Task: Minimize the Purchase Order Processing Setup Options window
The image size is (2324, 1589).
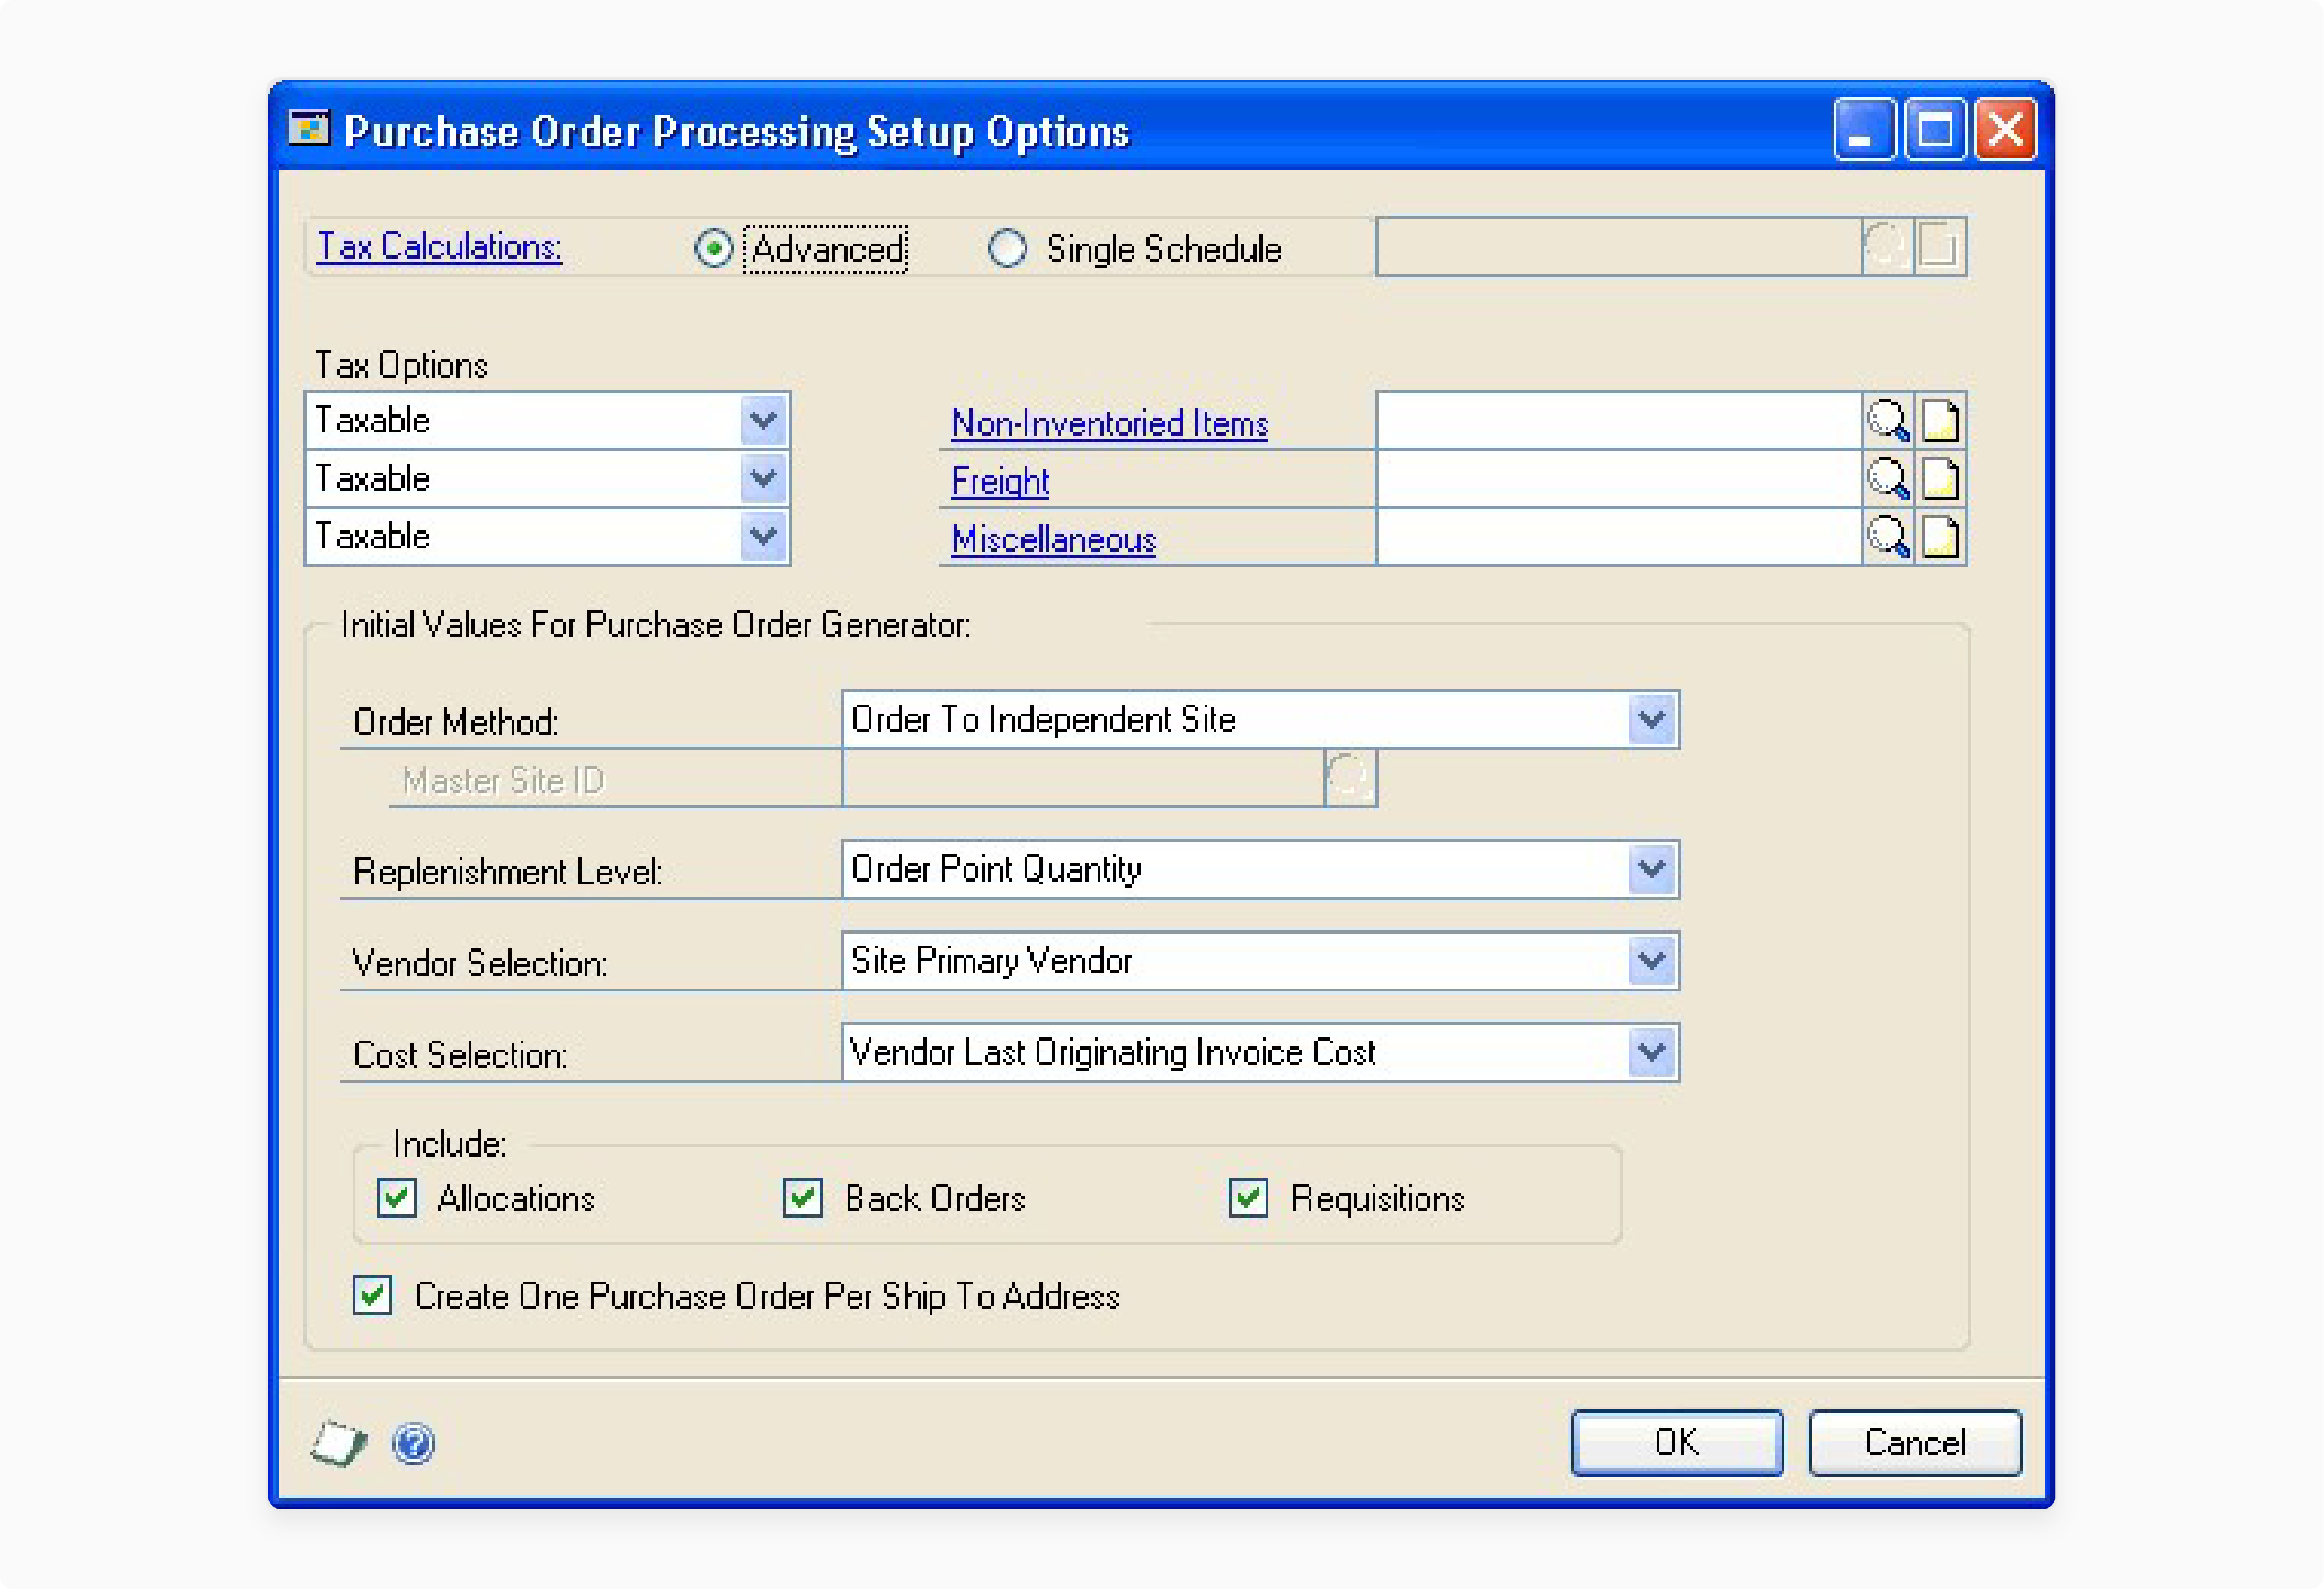Action: pos(1864,129)
